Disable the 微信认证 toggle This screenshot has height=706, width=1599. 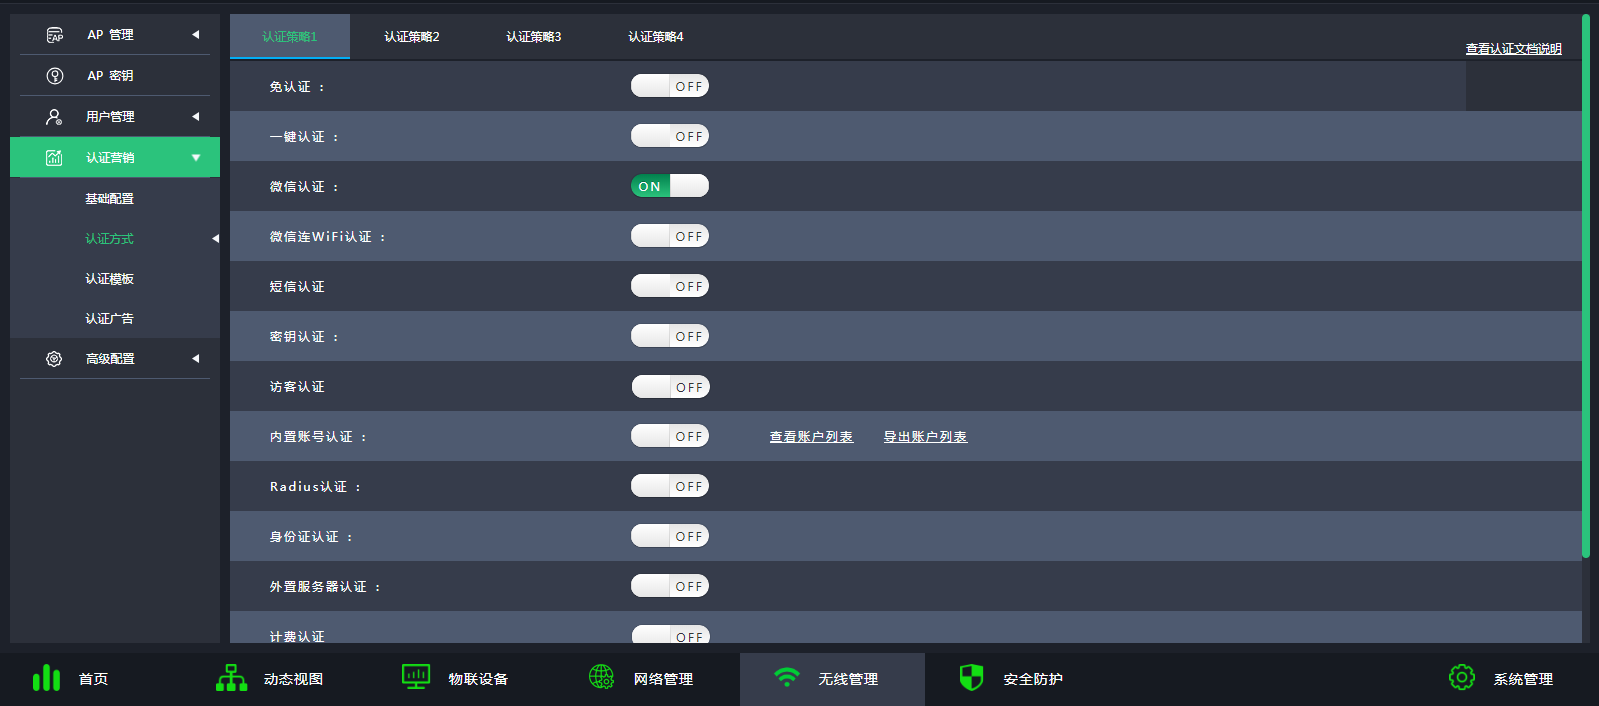click(669, 186)
